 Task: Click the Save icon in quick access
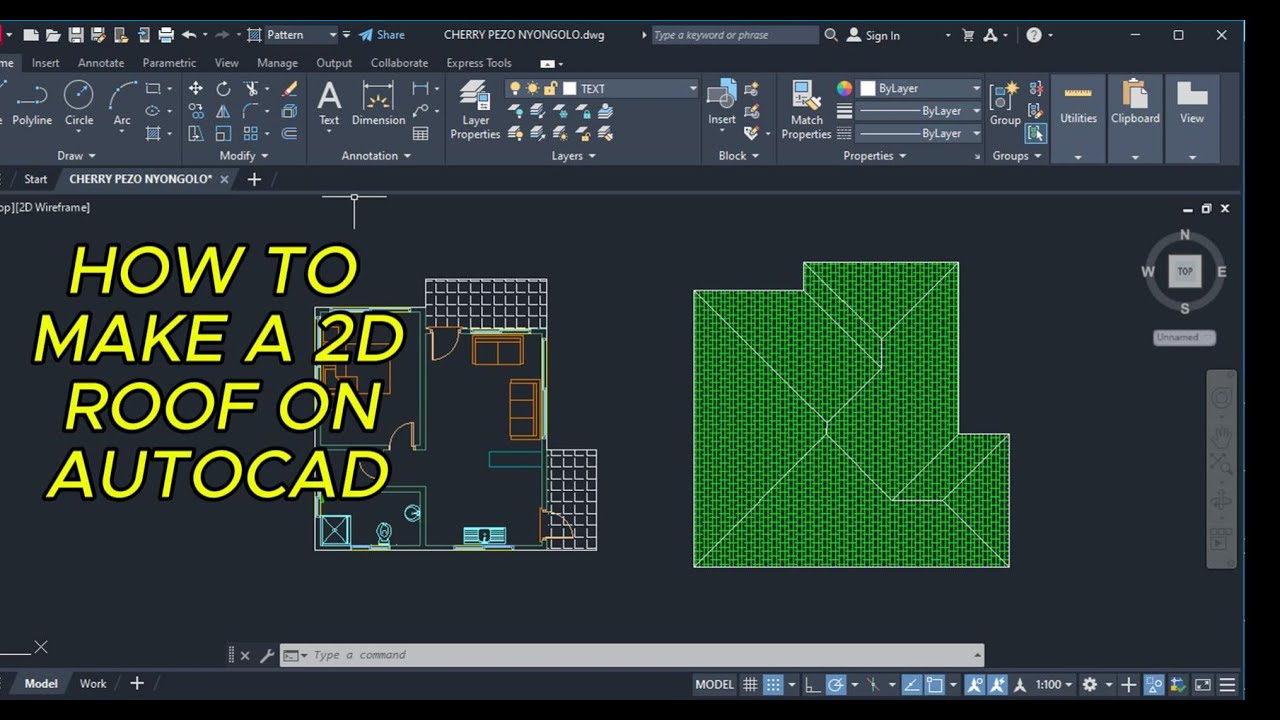pyautogui.click(x=75, y=35)
